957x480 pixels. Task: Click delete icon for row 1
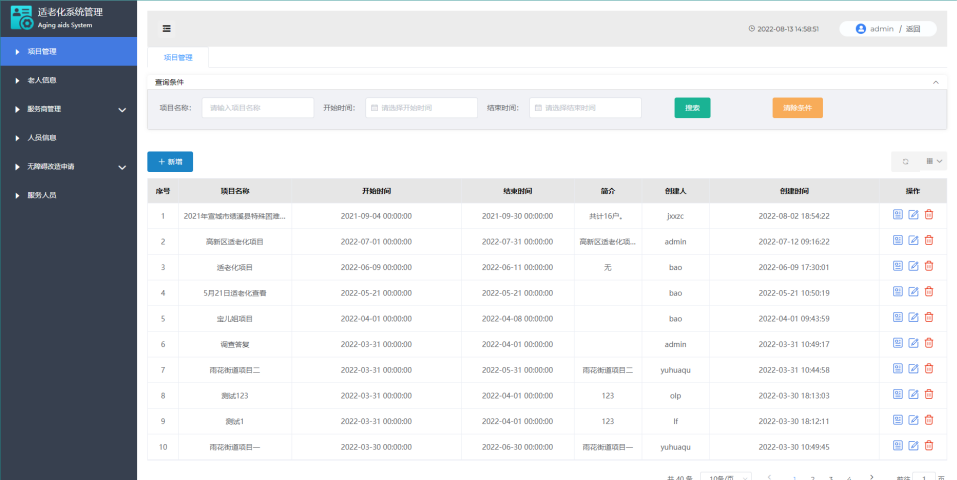coord(928,214)
